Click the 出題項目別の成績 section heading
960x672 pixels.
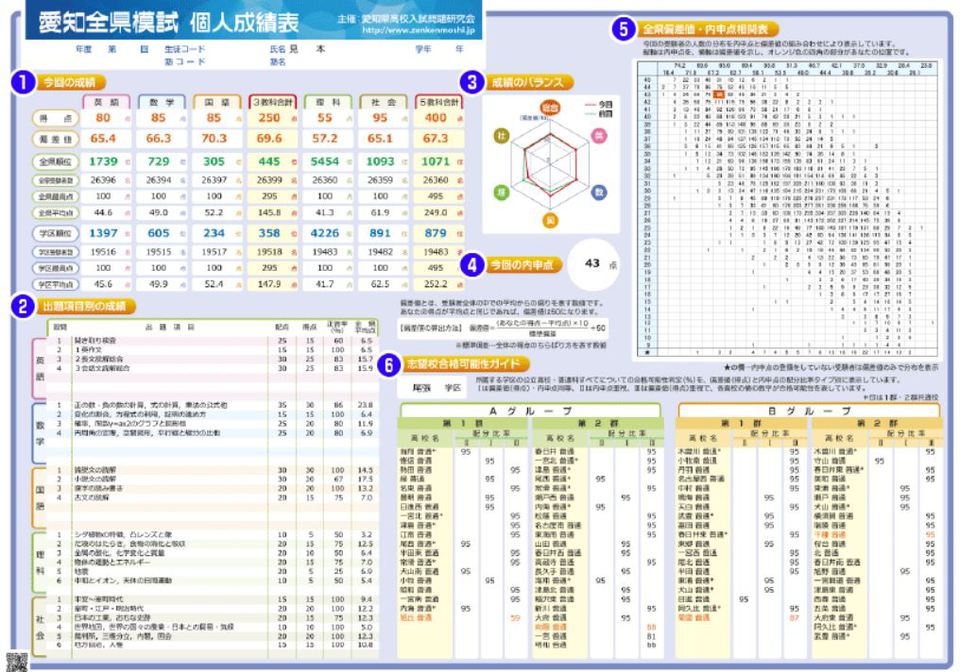[x=85, y=306]
